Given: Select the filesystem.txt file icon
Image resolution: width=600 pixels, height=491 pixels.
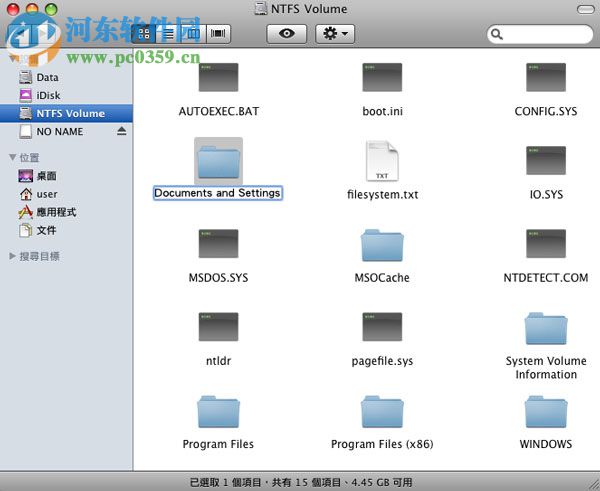Looking at the screenshot, I should pos(382,161).
